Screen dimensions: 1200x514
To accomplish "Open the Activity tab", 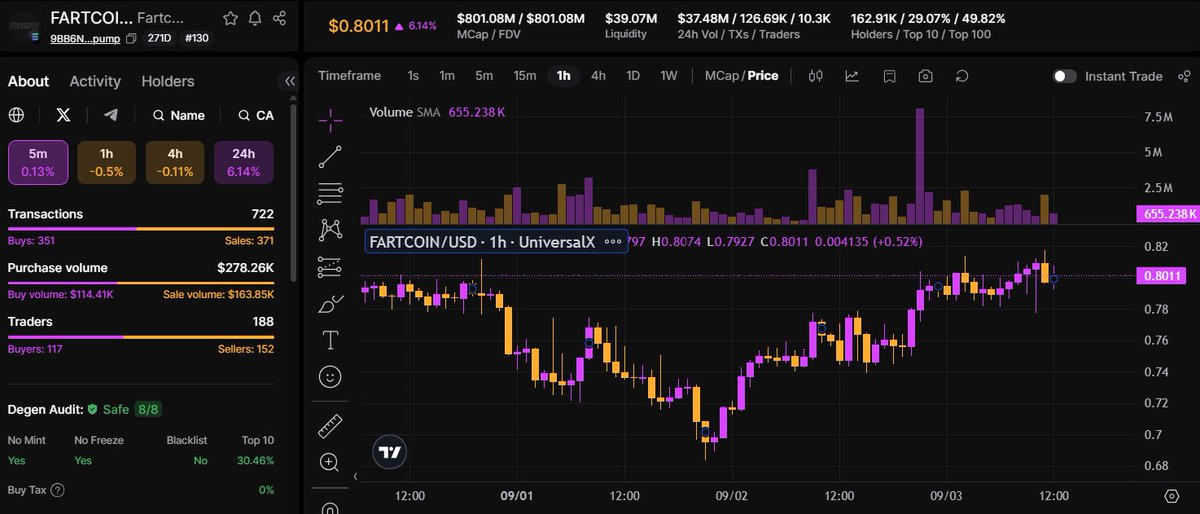I will coord(95,81).
